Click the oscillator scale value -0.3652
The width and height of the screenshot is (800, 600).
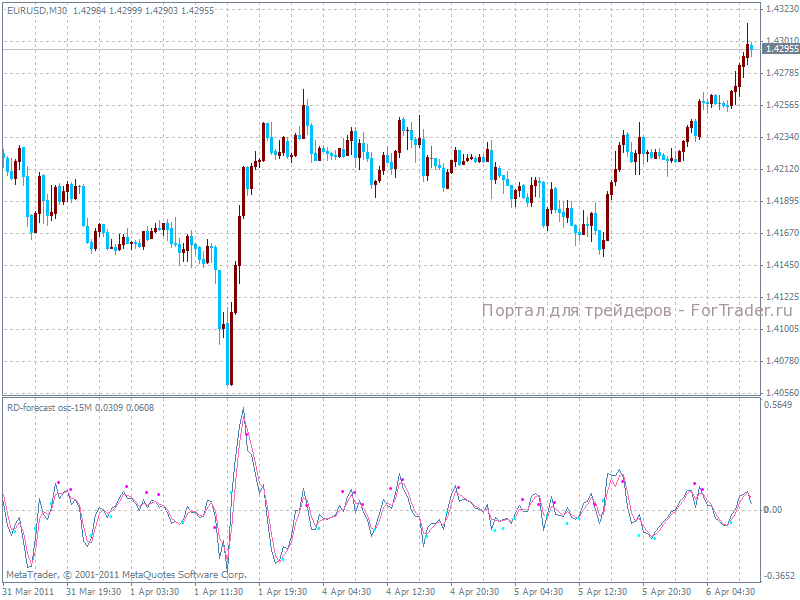778,576
